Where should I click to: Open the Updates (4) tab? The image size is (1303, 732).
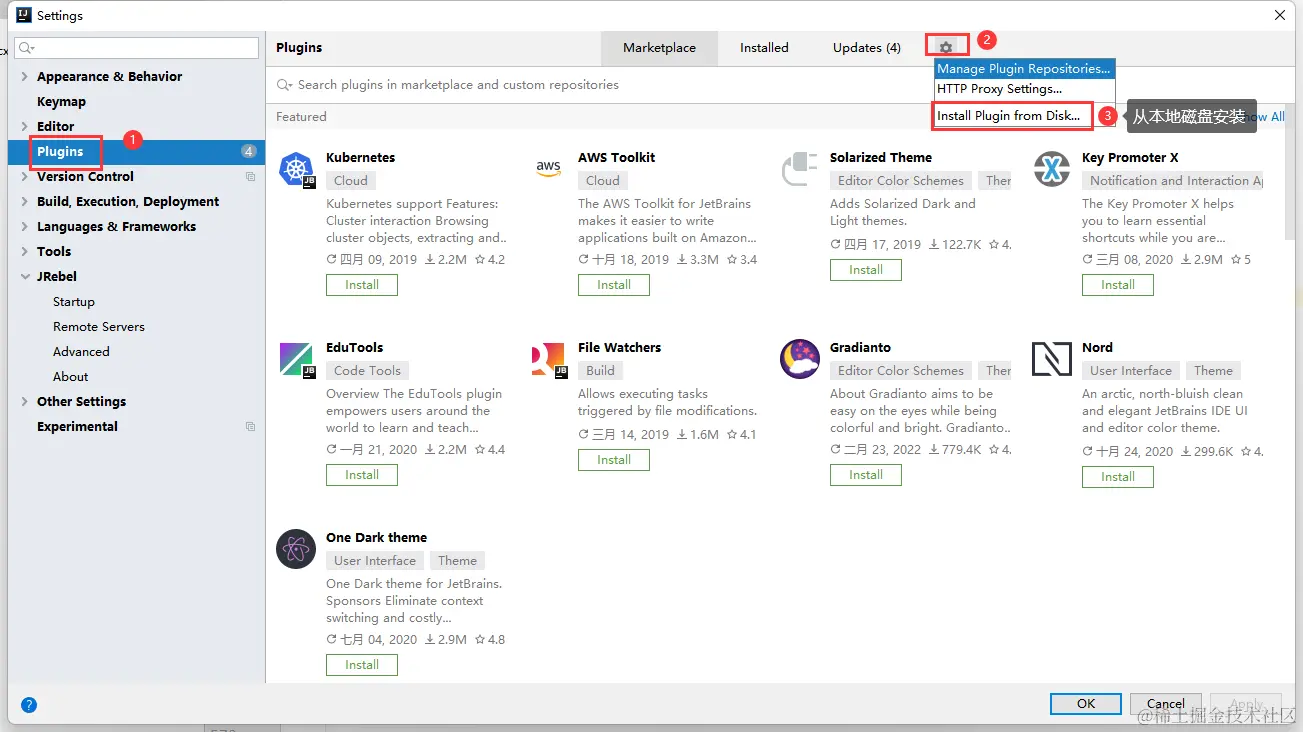pyautogui.click(x=866, y=48)
